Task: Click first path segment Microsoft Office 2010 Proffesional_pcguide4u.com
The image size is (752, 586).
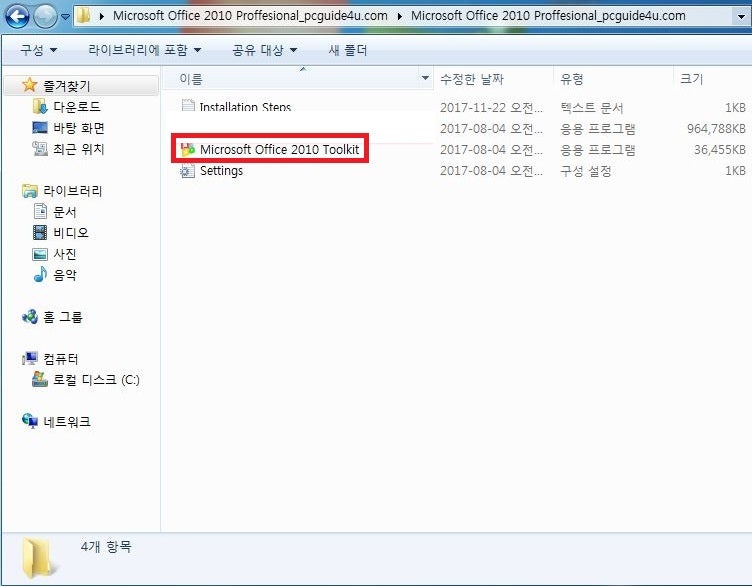Action: (x=250, y=16)
